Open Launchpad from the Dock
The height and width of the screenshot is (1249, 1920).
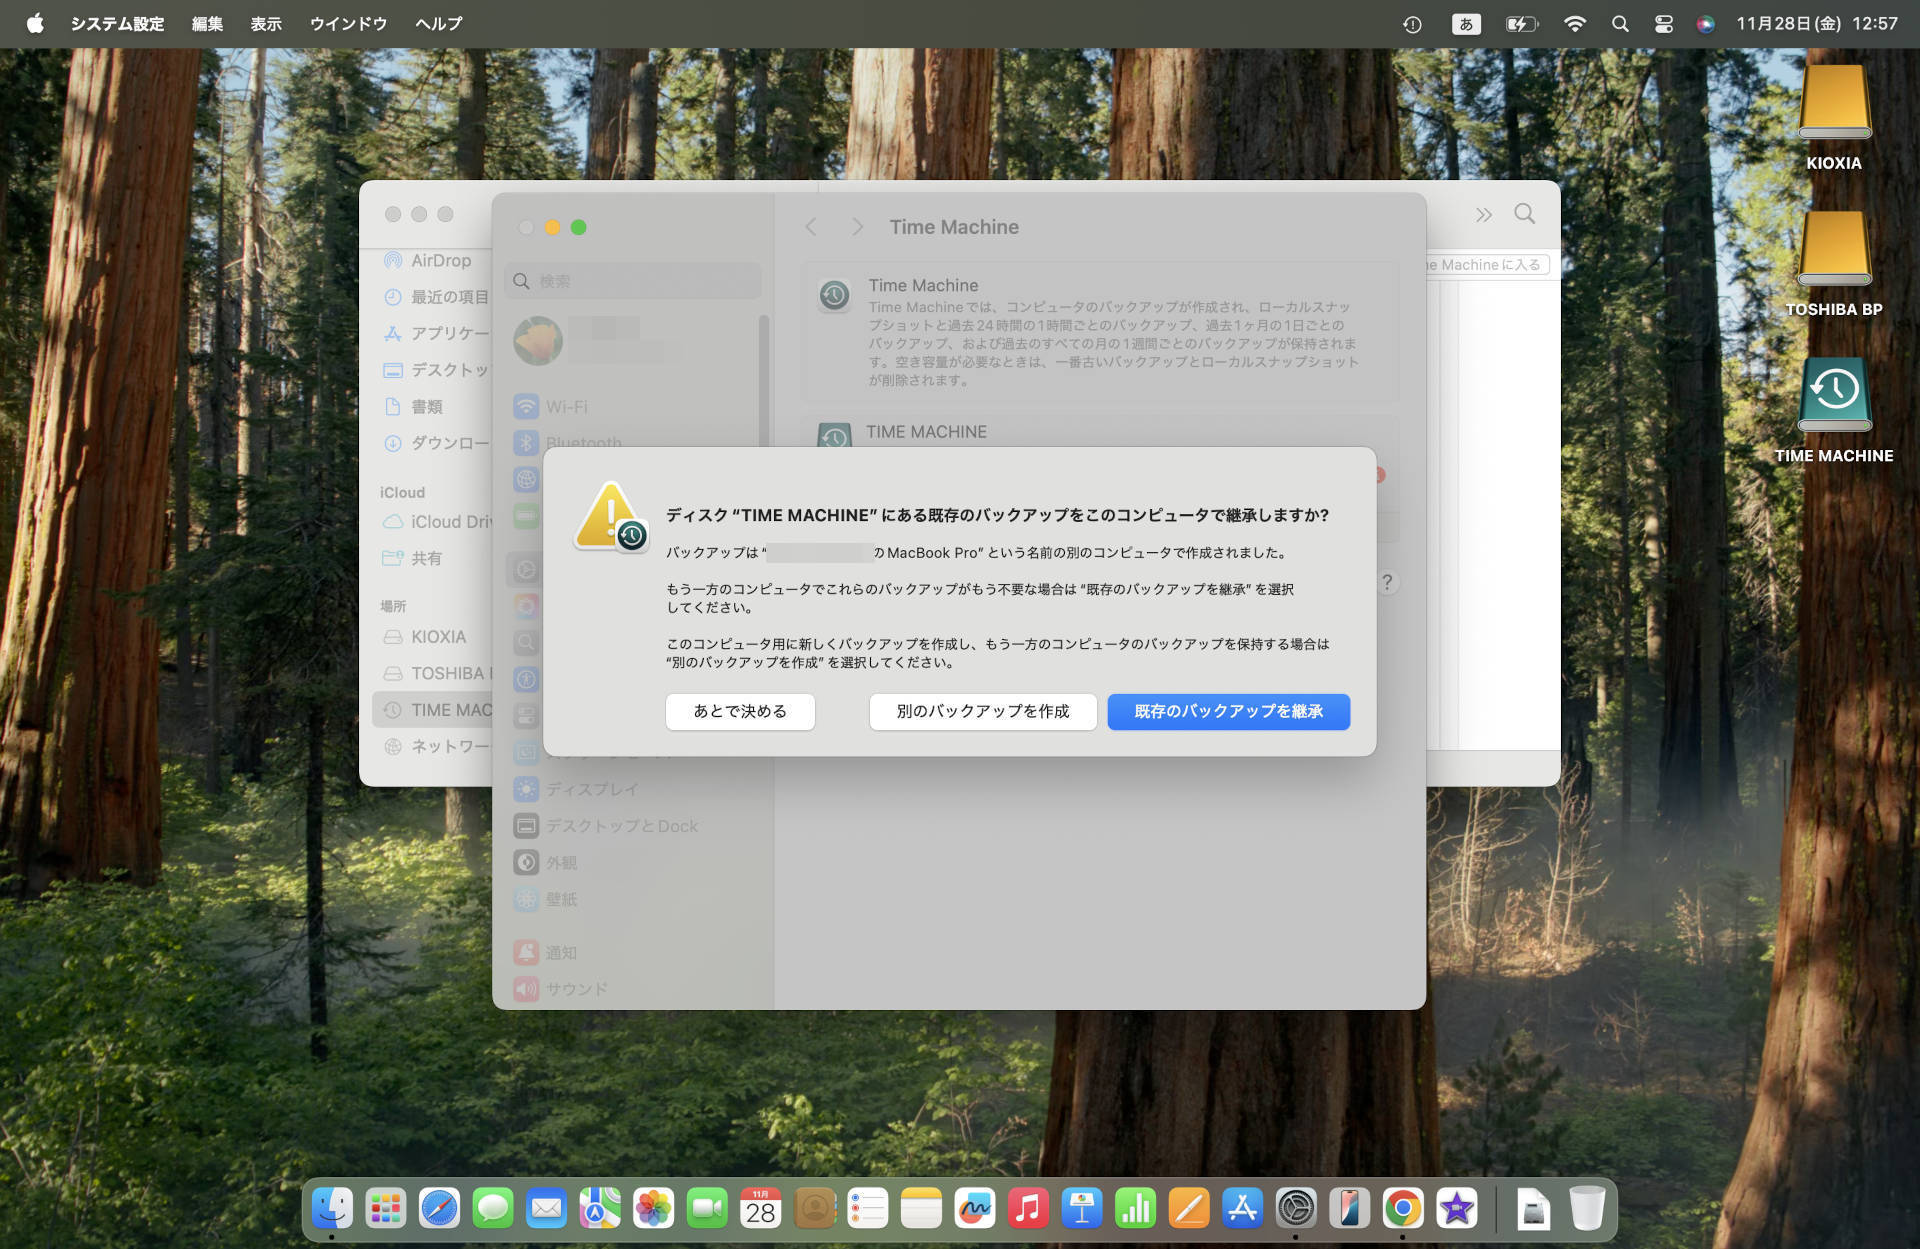pos(386,1208)
